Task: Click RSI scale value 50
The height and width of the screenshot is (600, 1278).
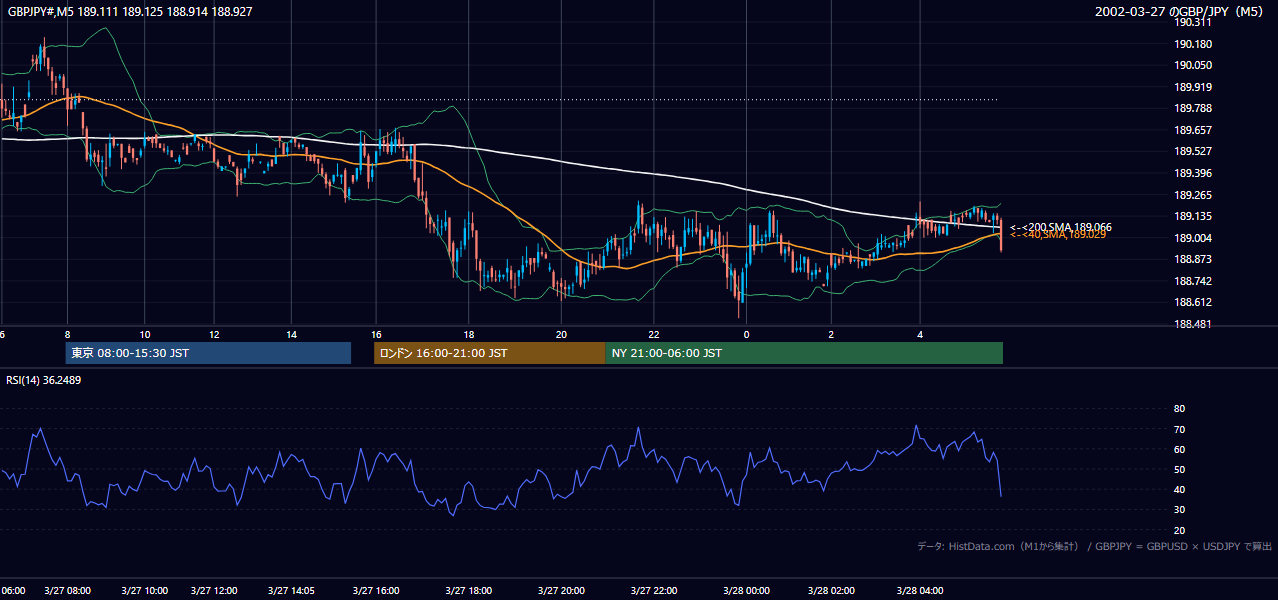Action: tap(1179, 469)
